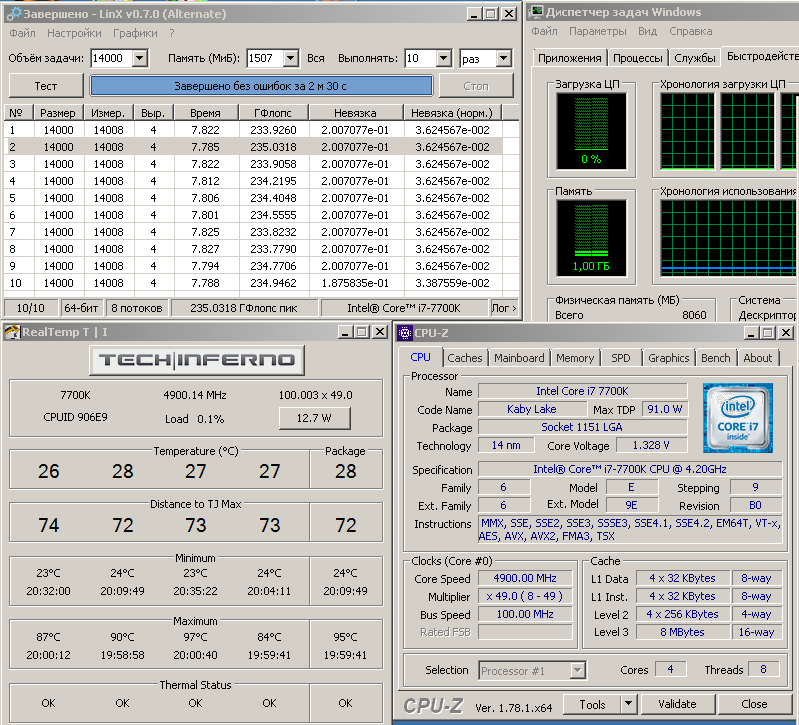Open the Настройки menu in LinX
Screen dimensions: 799x725
[74, 33]
